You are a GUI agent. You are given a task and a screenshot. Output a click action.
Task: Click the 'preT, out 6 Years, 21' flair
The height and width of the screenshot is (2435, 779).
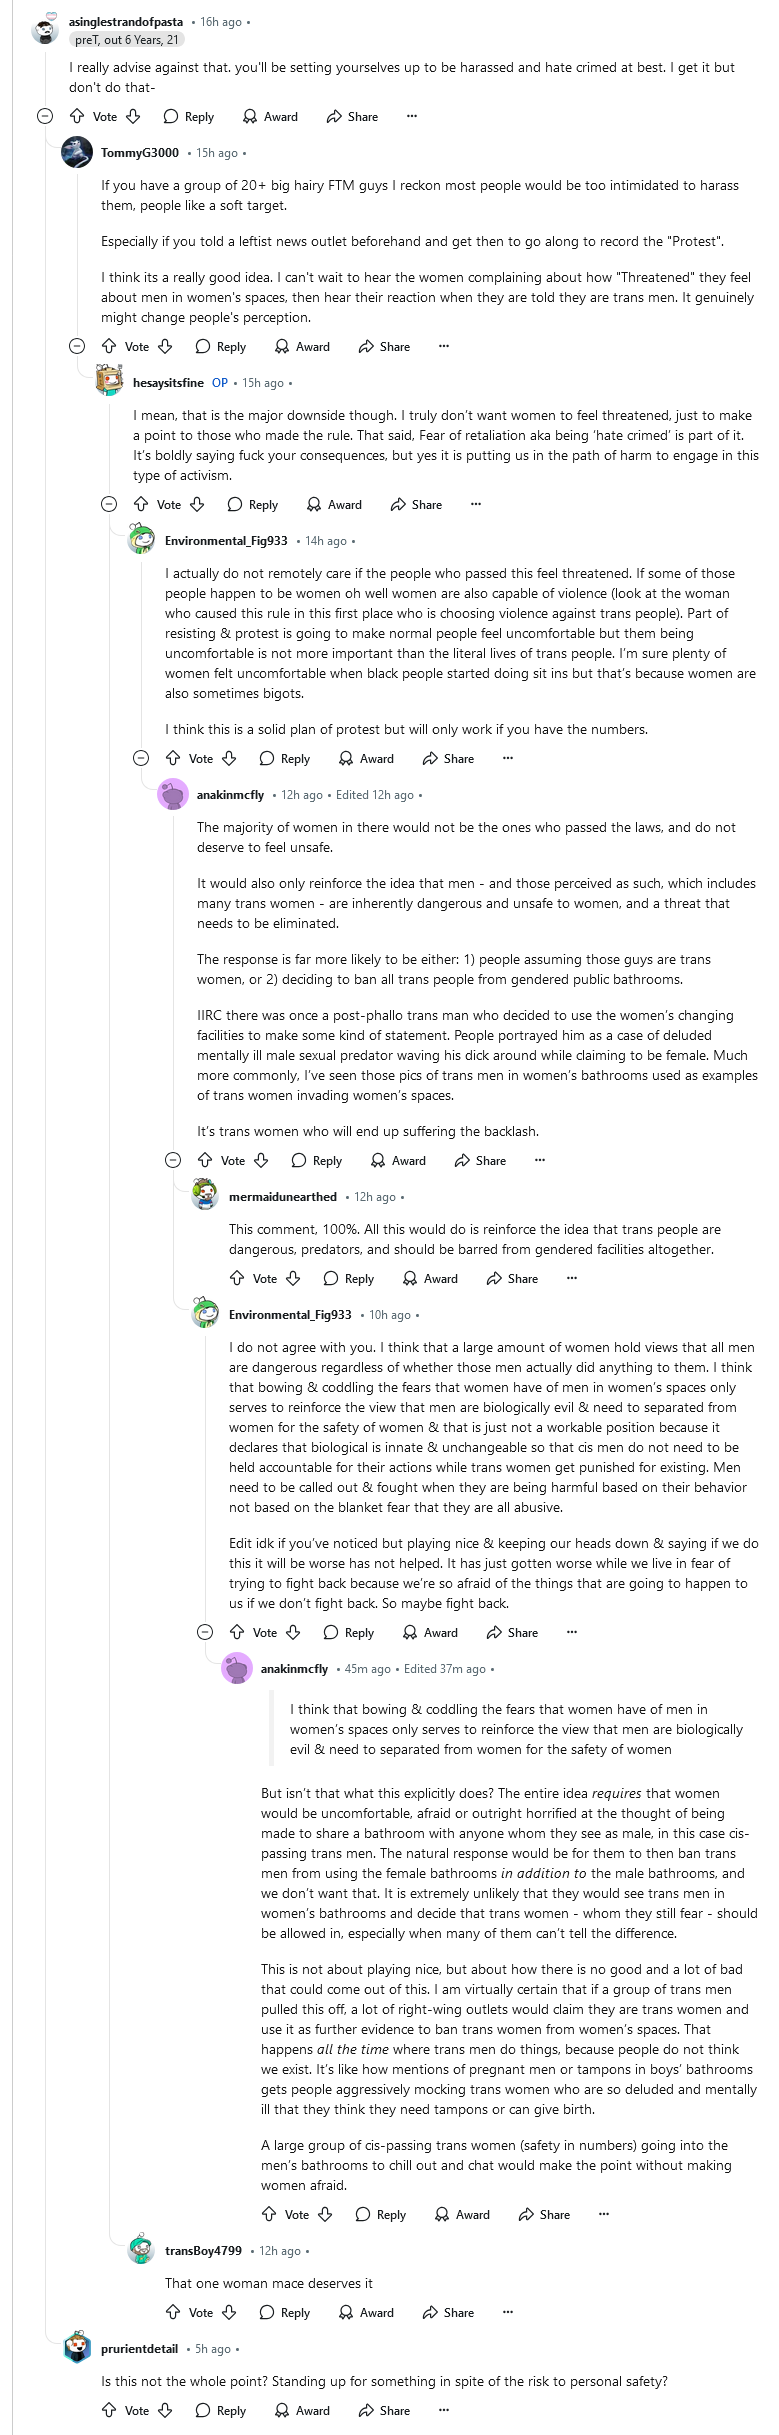[x=127, y=40]
